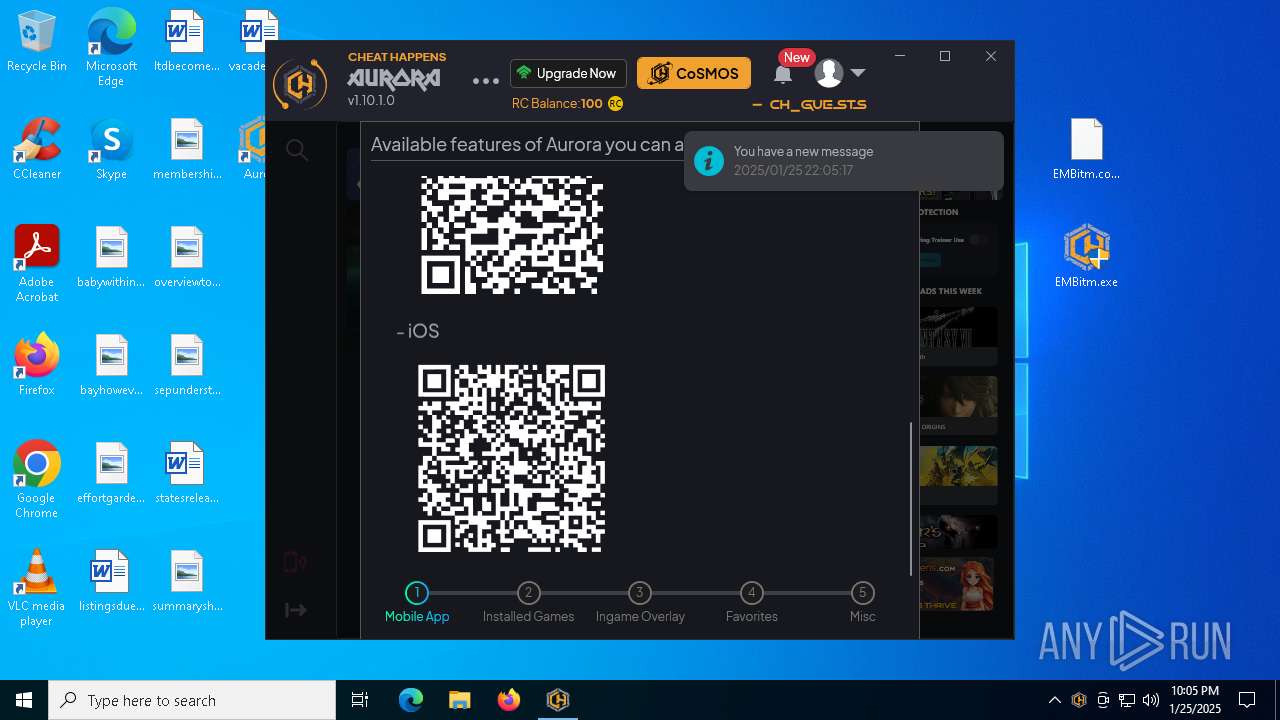Open the anime girl game thumbnail
1280x720 pixels.
tap(958, 584)
